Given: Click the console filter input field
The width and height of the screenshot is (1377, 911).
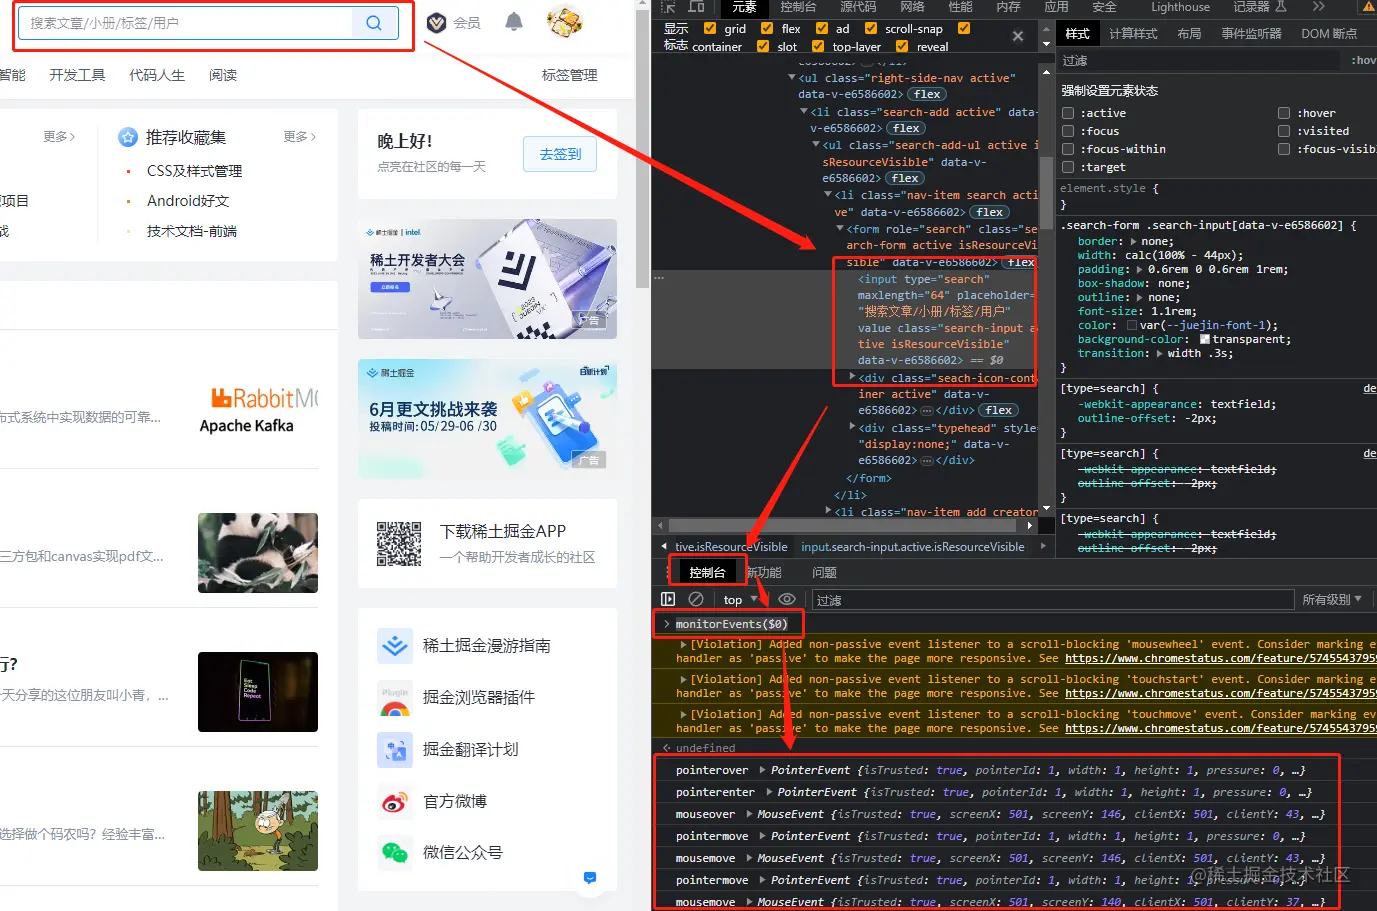Looking at the screenshot, I should pyautogui.click(x=1050, y=598).
